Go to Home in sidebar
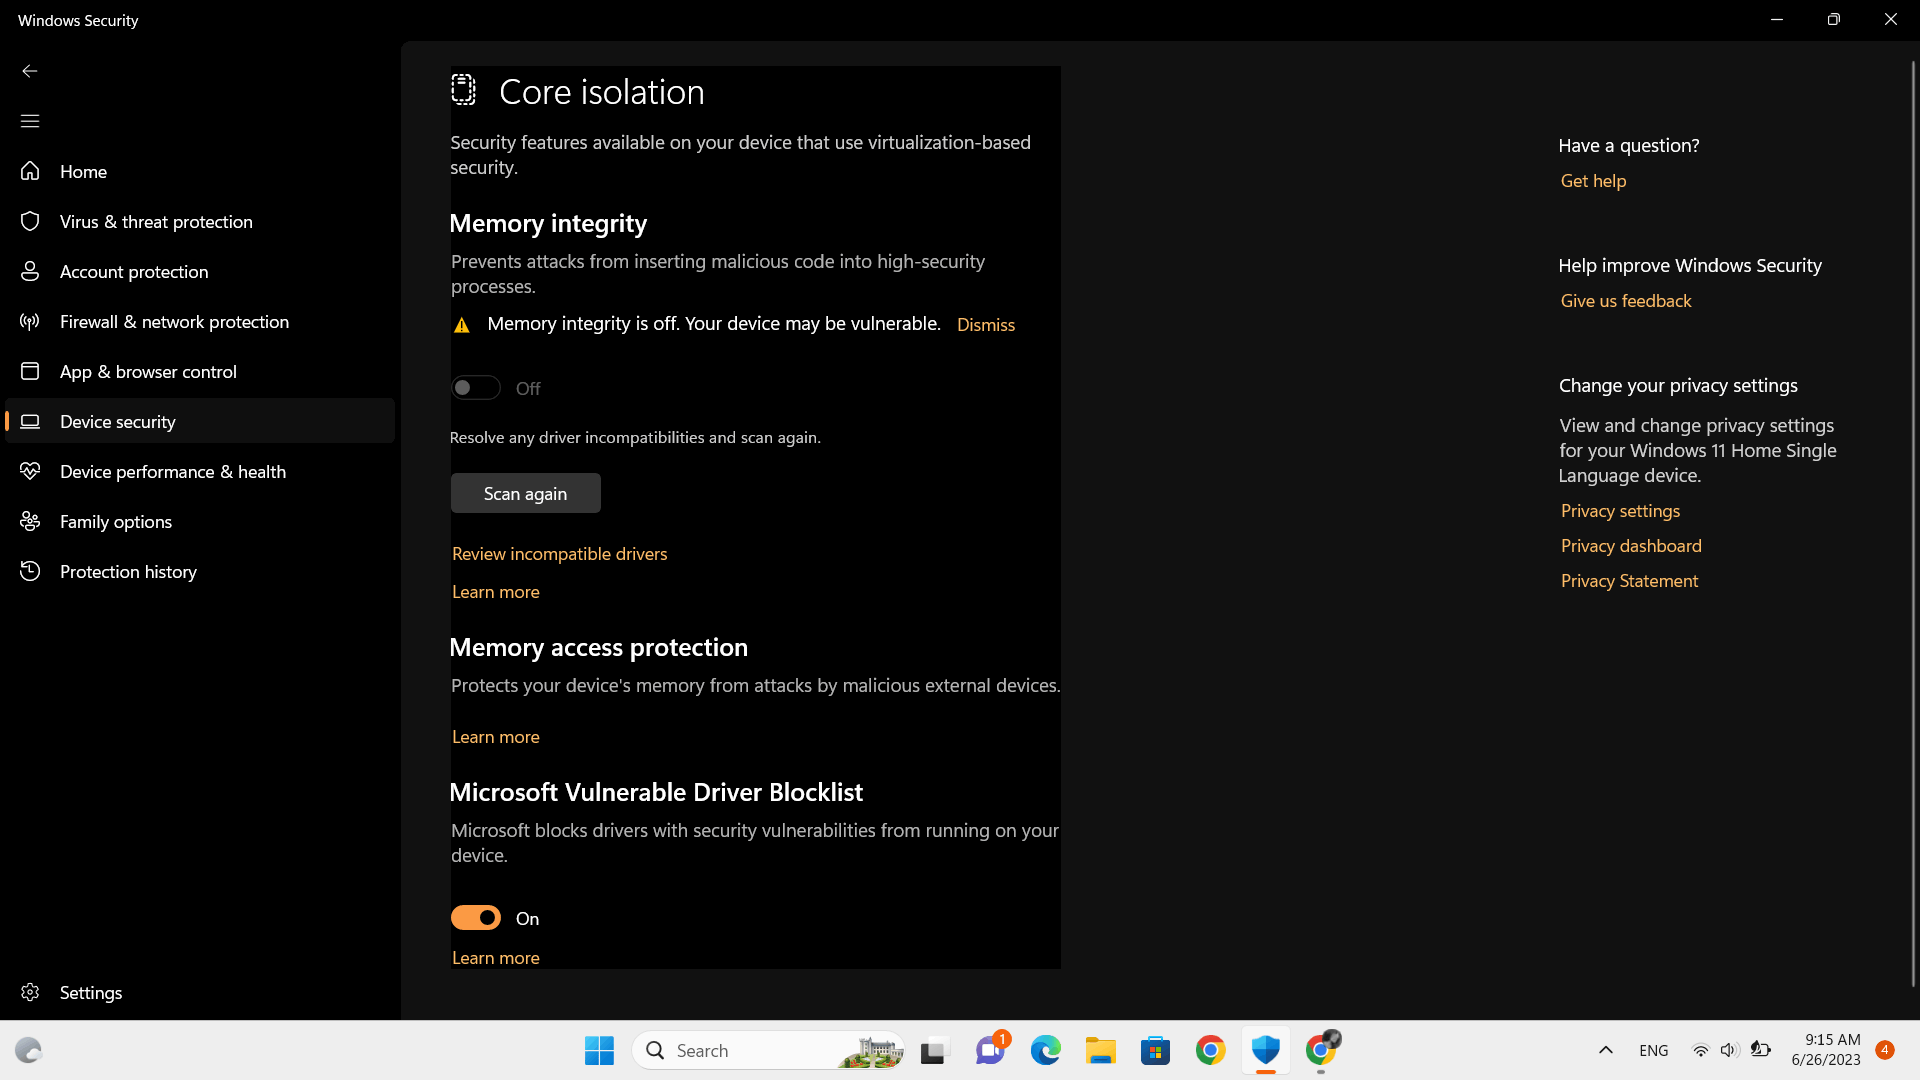 click(200, 171)
